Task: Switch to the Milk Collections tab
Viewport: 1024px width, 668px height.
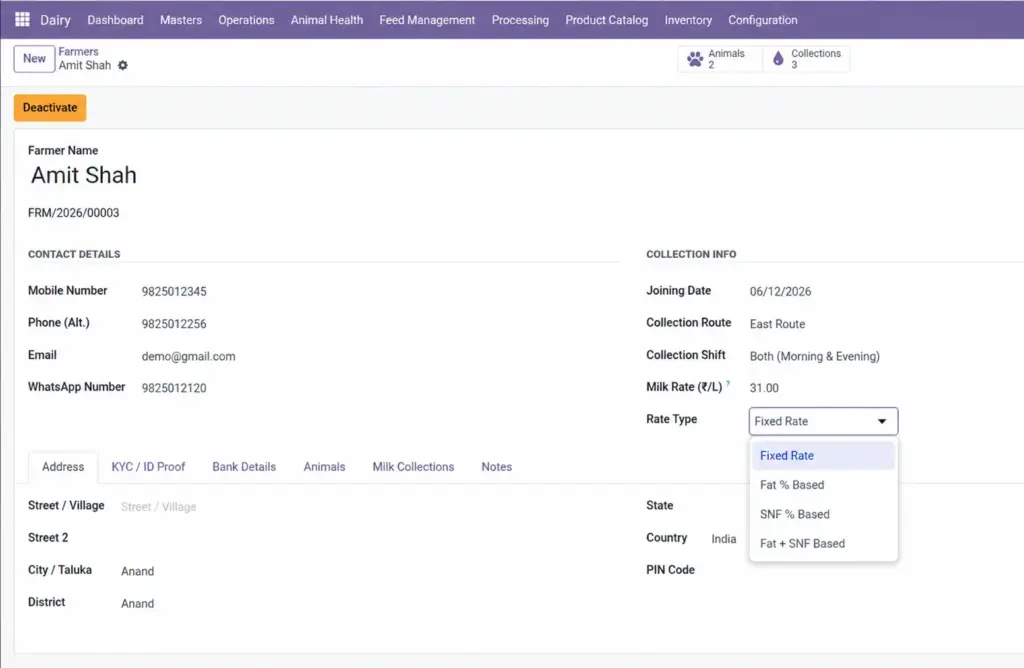Action: click(x=413, y=467)
